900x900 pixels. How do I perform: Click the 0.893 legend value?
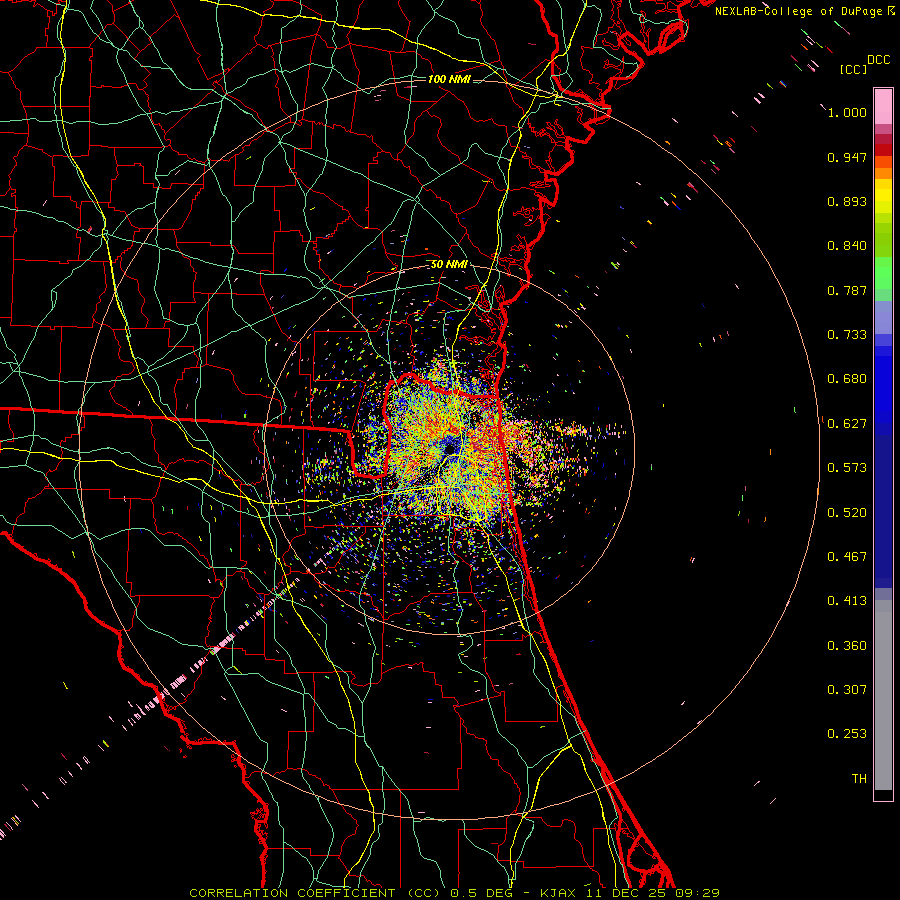tap(847, 201)
